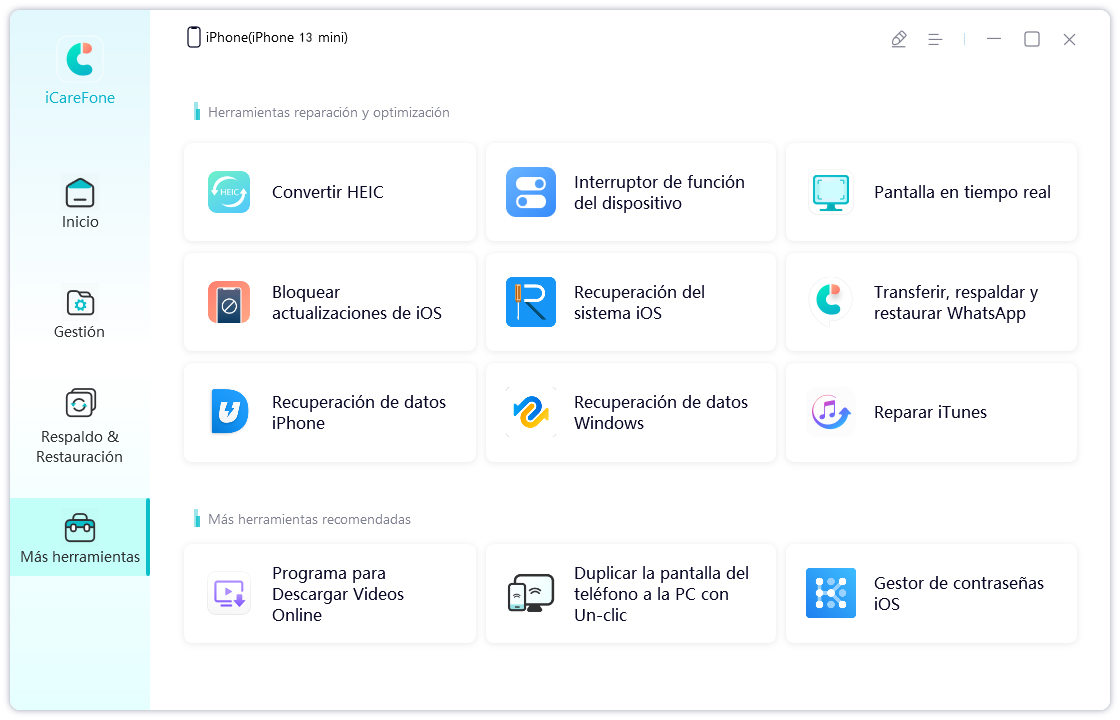The image size is (1120, 720).
Task: Open Transferir, respaldar y restaurar WhatsApp
Action: [931, 302]
